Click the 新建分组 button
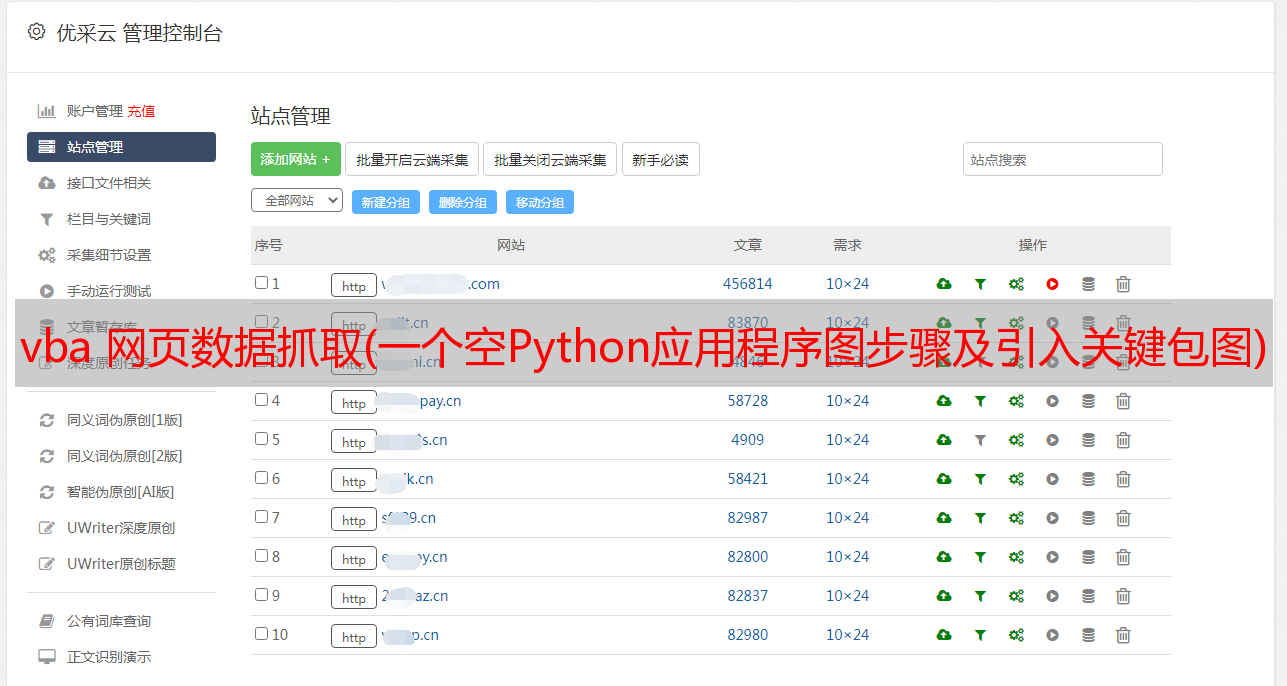The height and width of the screenshot is (686, 1287). 385,202
